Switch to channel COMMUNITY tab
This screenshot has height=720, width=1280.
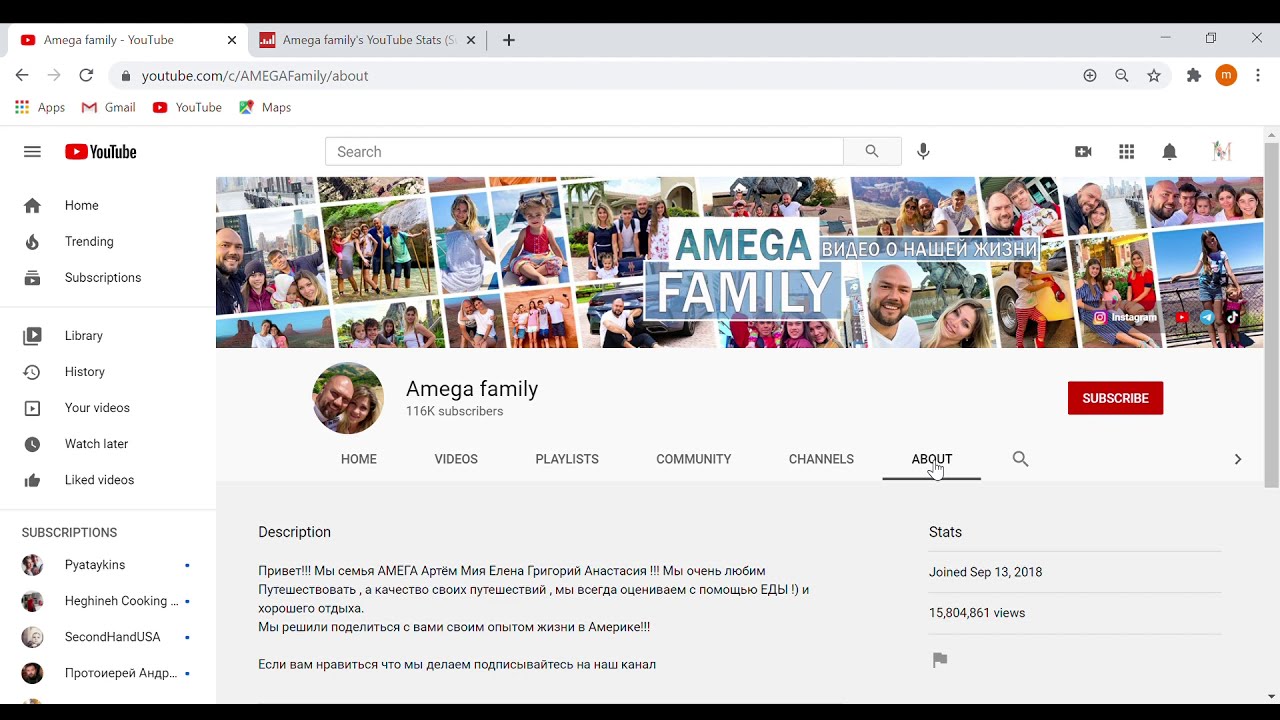pos(694,459)
